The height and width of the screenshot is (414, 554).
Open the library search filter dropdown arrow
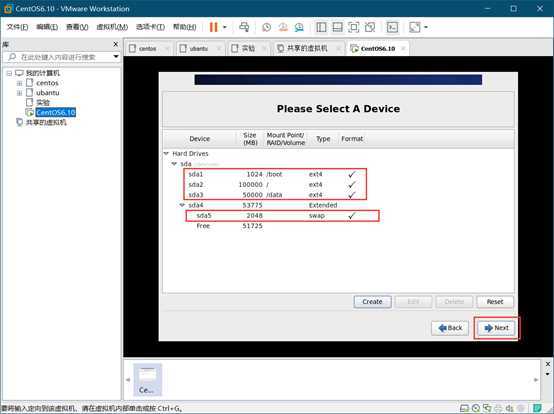[x=116, y=57]
